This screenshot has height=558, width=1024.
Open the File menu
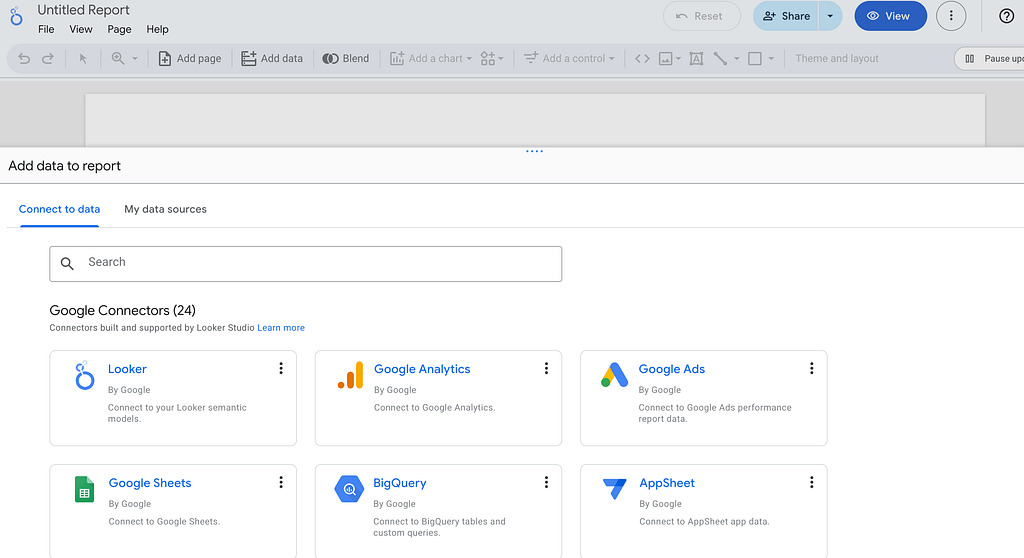[46, 30]
